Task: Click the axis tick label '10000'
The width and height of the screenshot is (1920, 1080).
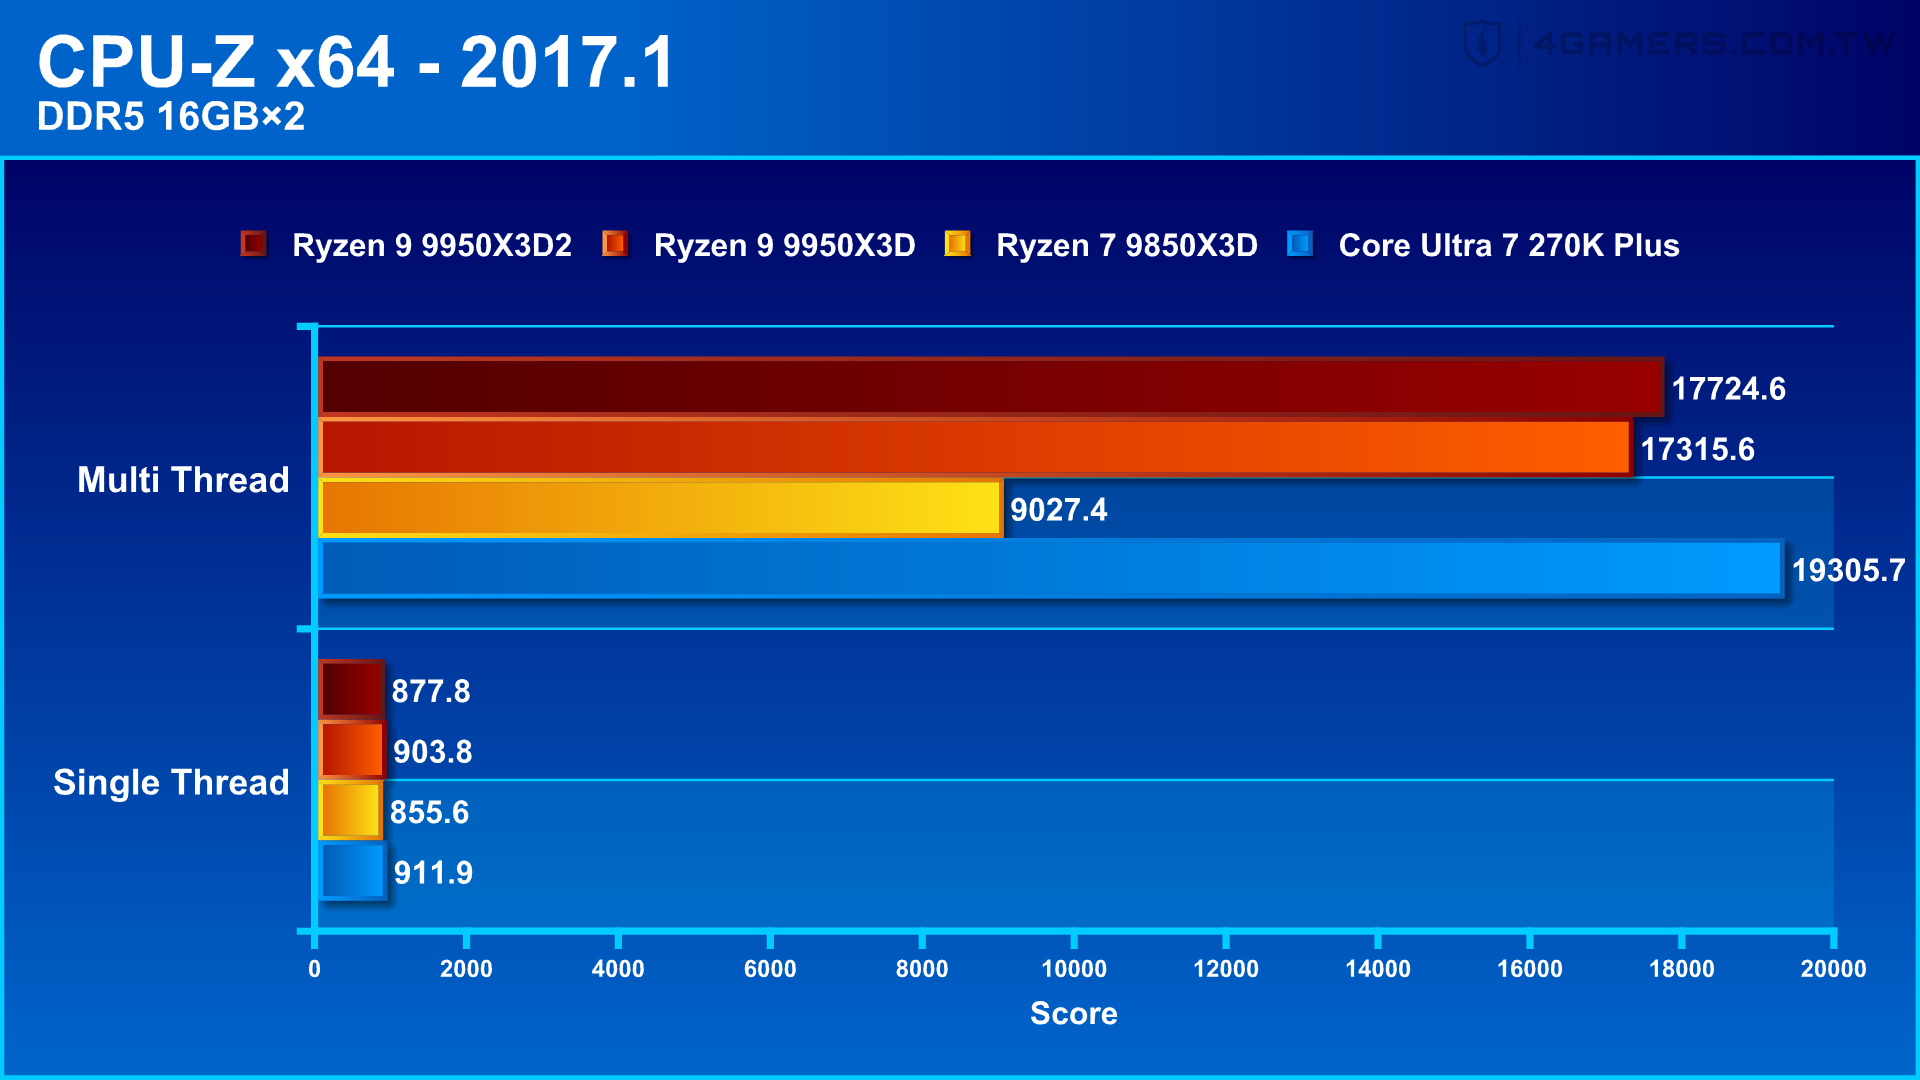Action: (1074, 969)
